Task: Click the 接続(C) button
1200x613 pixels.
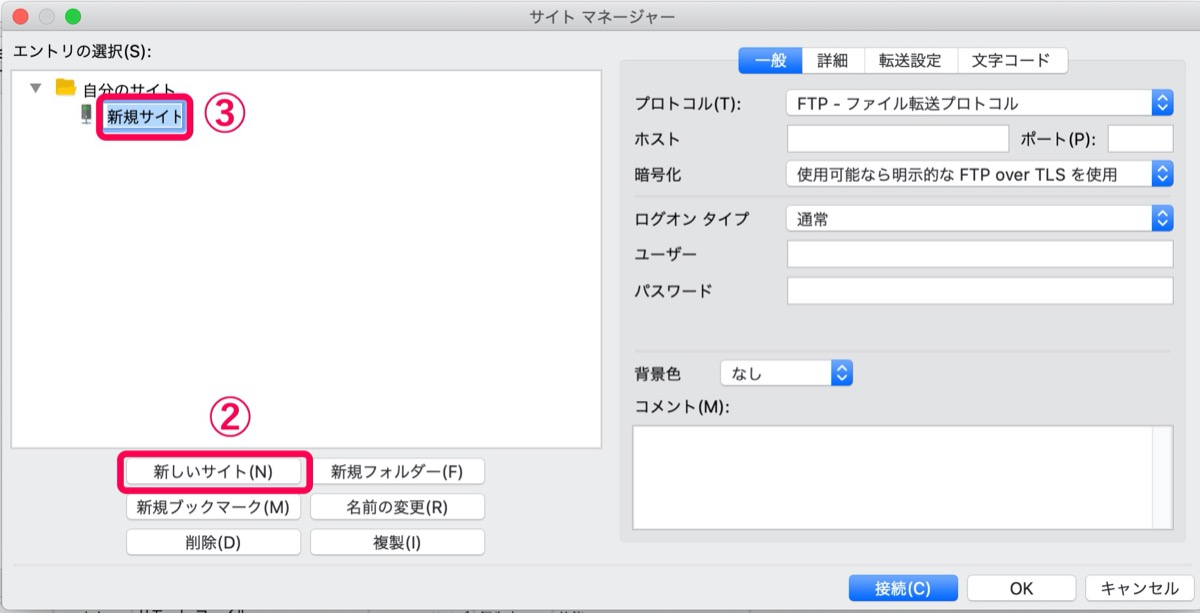Action: (903, 588)
